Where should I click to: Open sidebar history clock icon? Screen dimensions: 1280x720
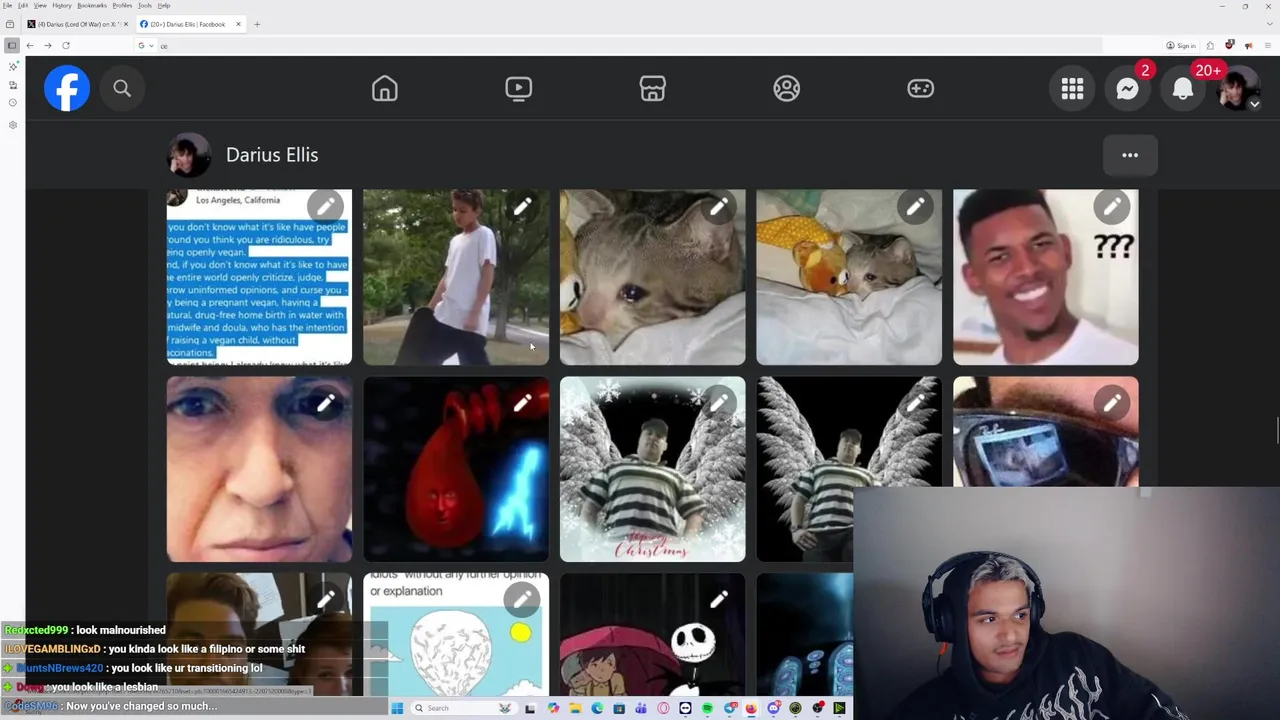(12, 103)
